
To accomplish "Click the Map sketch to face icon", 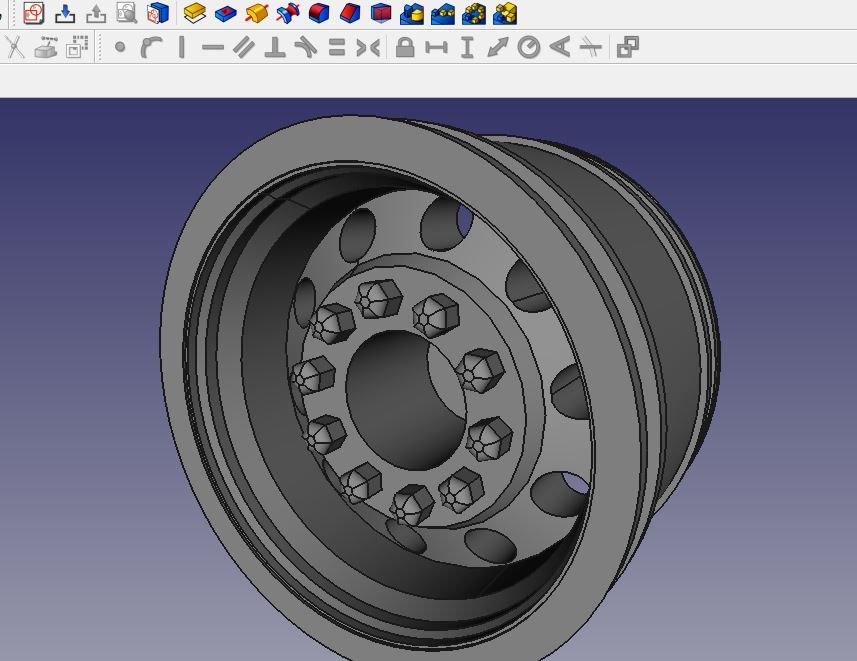I will 158,13.
